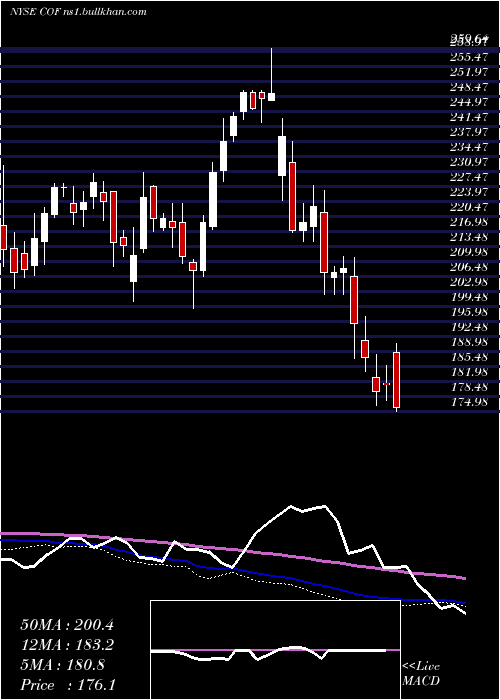Click the Price : 176.1 readout
Screen dimensions: 500x700
pyautogui.click(x=67, y=685)
